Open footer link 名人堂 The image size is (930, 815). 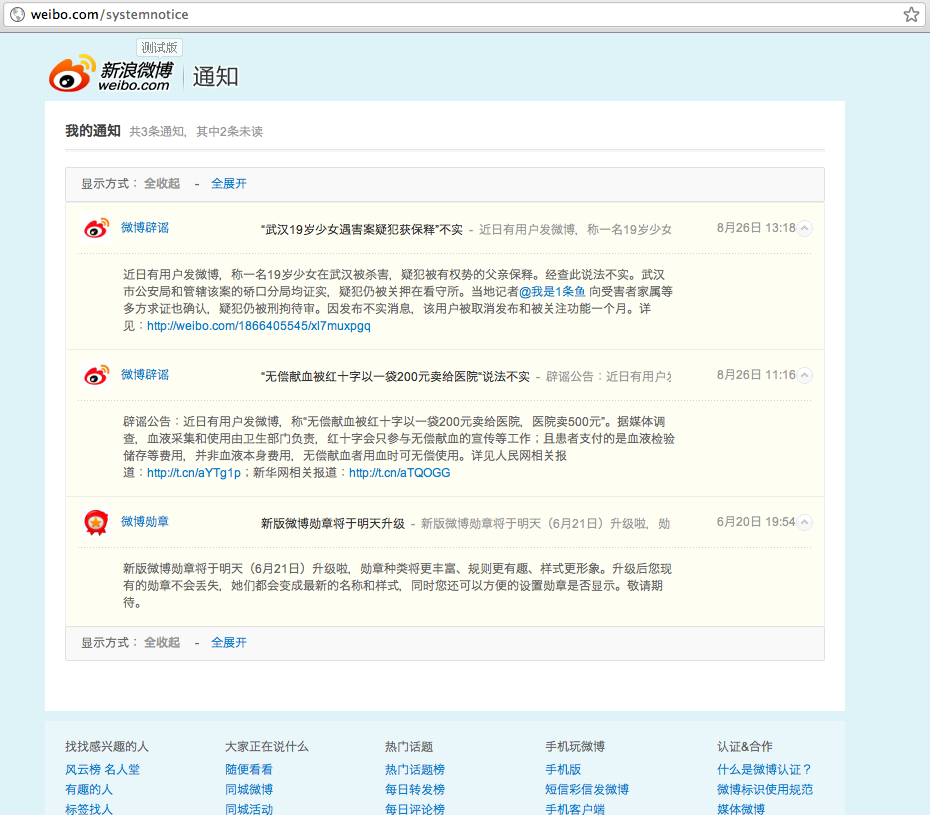(122, 770)
